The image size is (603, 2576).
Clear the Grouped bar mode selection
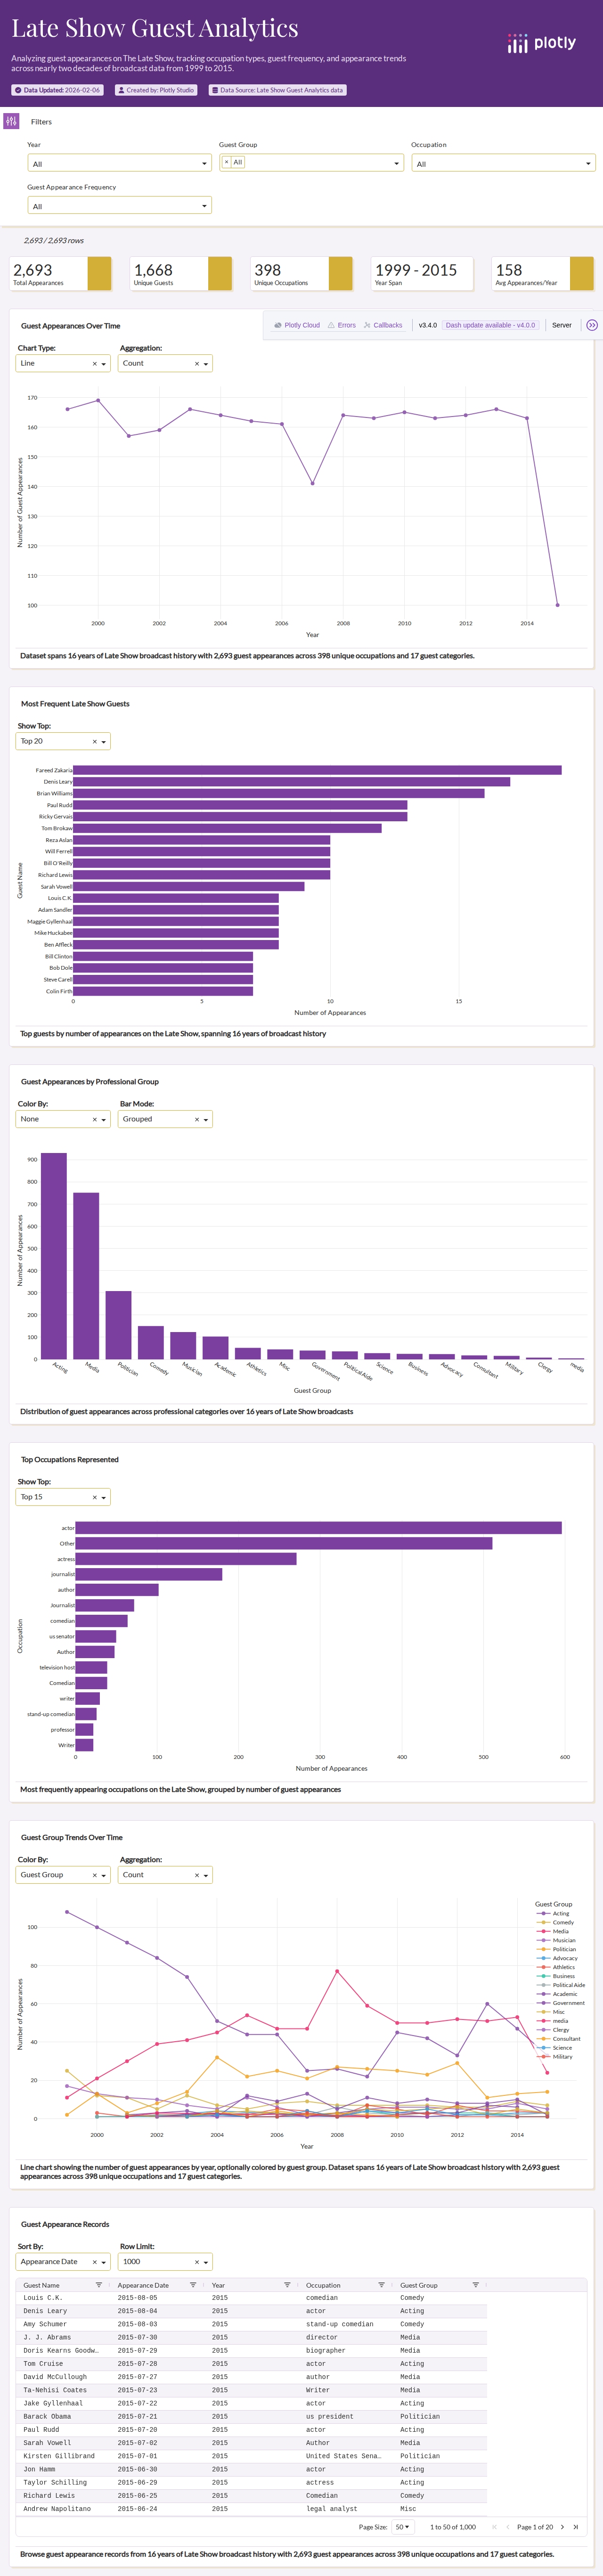196,1120
